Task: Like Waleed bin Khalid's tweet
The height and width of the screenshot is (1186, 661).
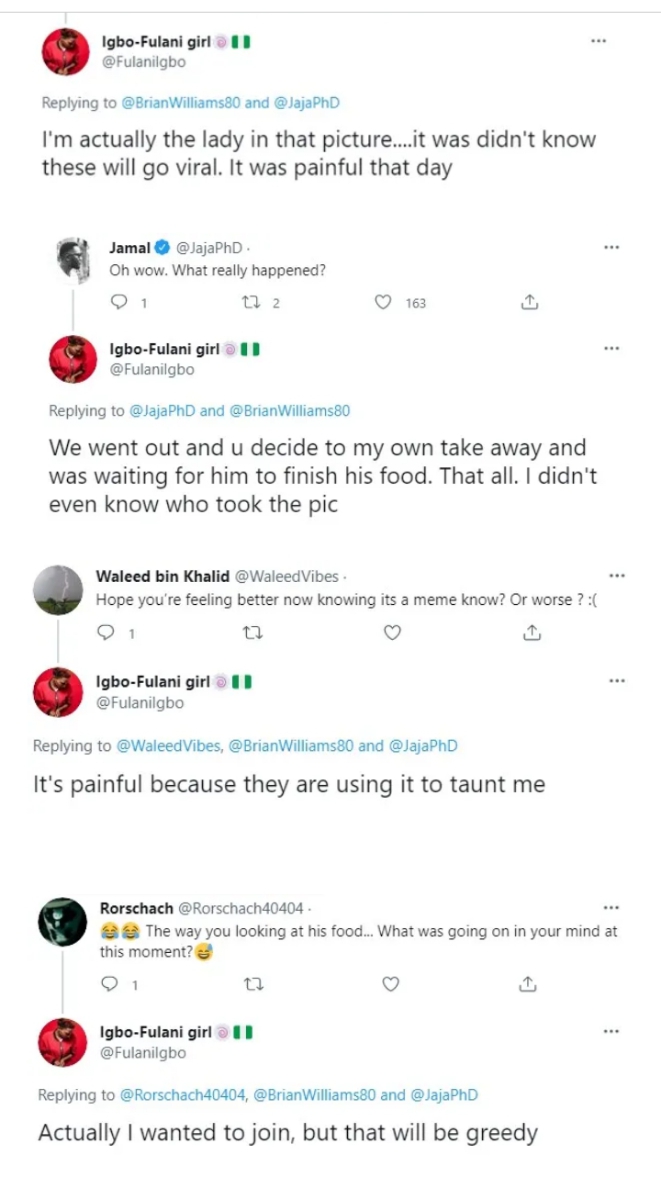Action: (x=392, y=632)
